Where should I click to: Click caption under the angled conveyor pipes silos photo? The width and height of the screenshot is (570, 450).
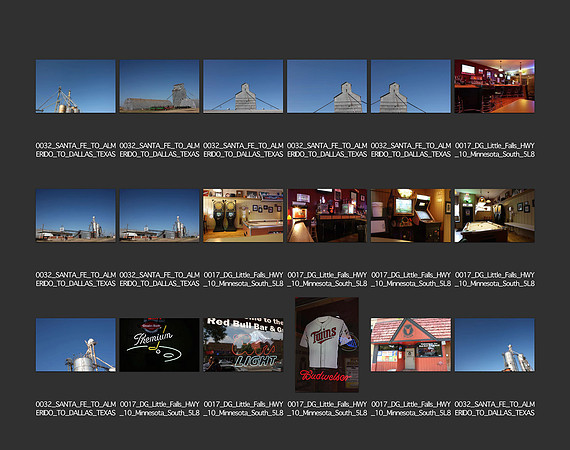coord(76,150)
